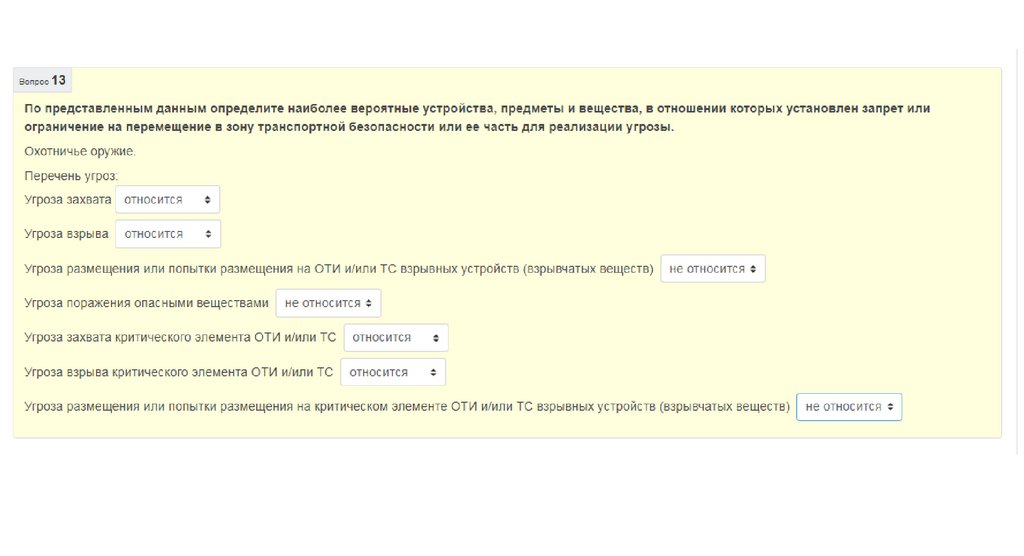Click label about explosives placement on ОТИ и/или ТС
Image resolution: width=1024 pixels, height=556 pixels.
(340, 269)
